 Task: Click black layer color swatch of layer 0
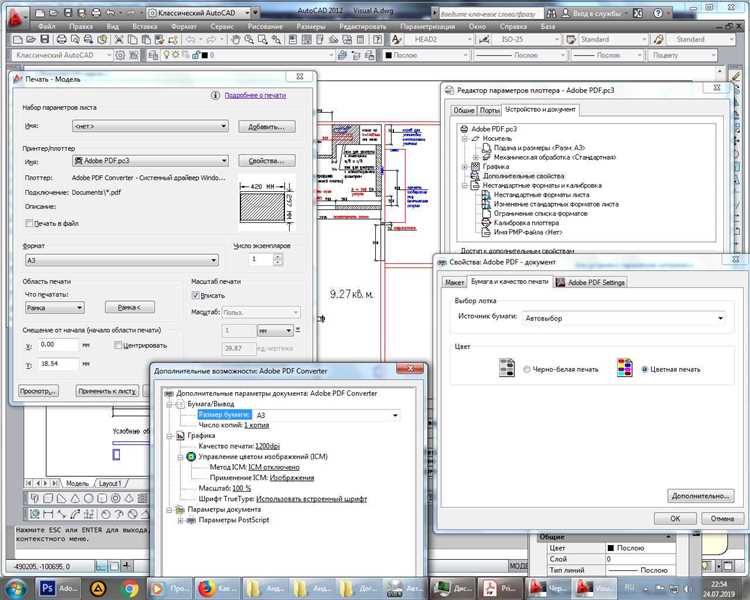[x=204, y=56]
